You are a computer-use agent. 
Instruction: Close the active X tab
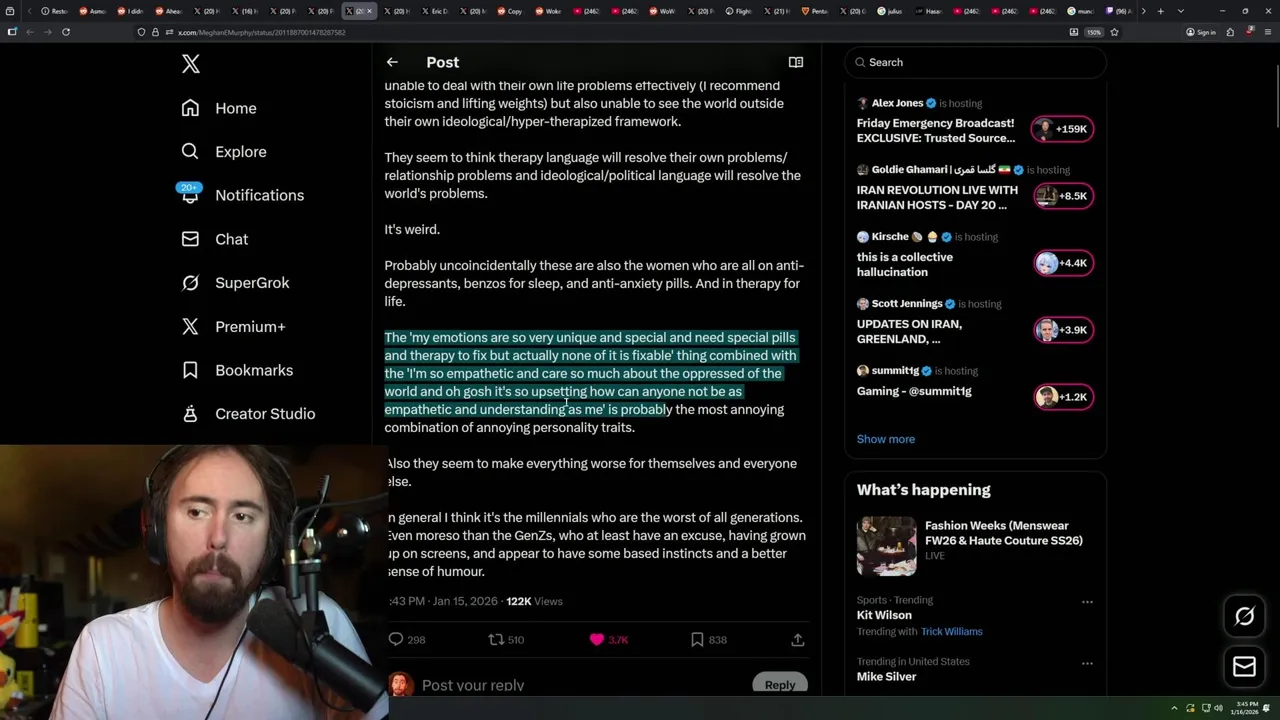coord(370,11)
